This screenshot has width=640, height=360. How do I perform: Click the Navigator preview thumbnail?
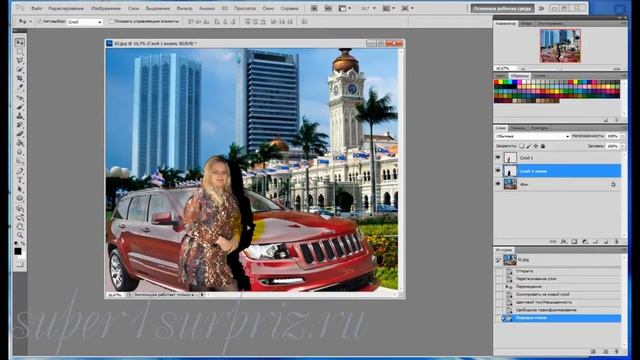[x=560, y=45]
